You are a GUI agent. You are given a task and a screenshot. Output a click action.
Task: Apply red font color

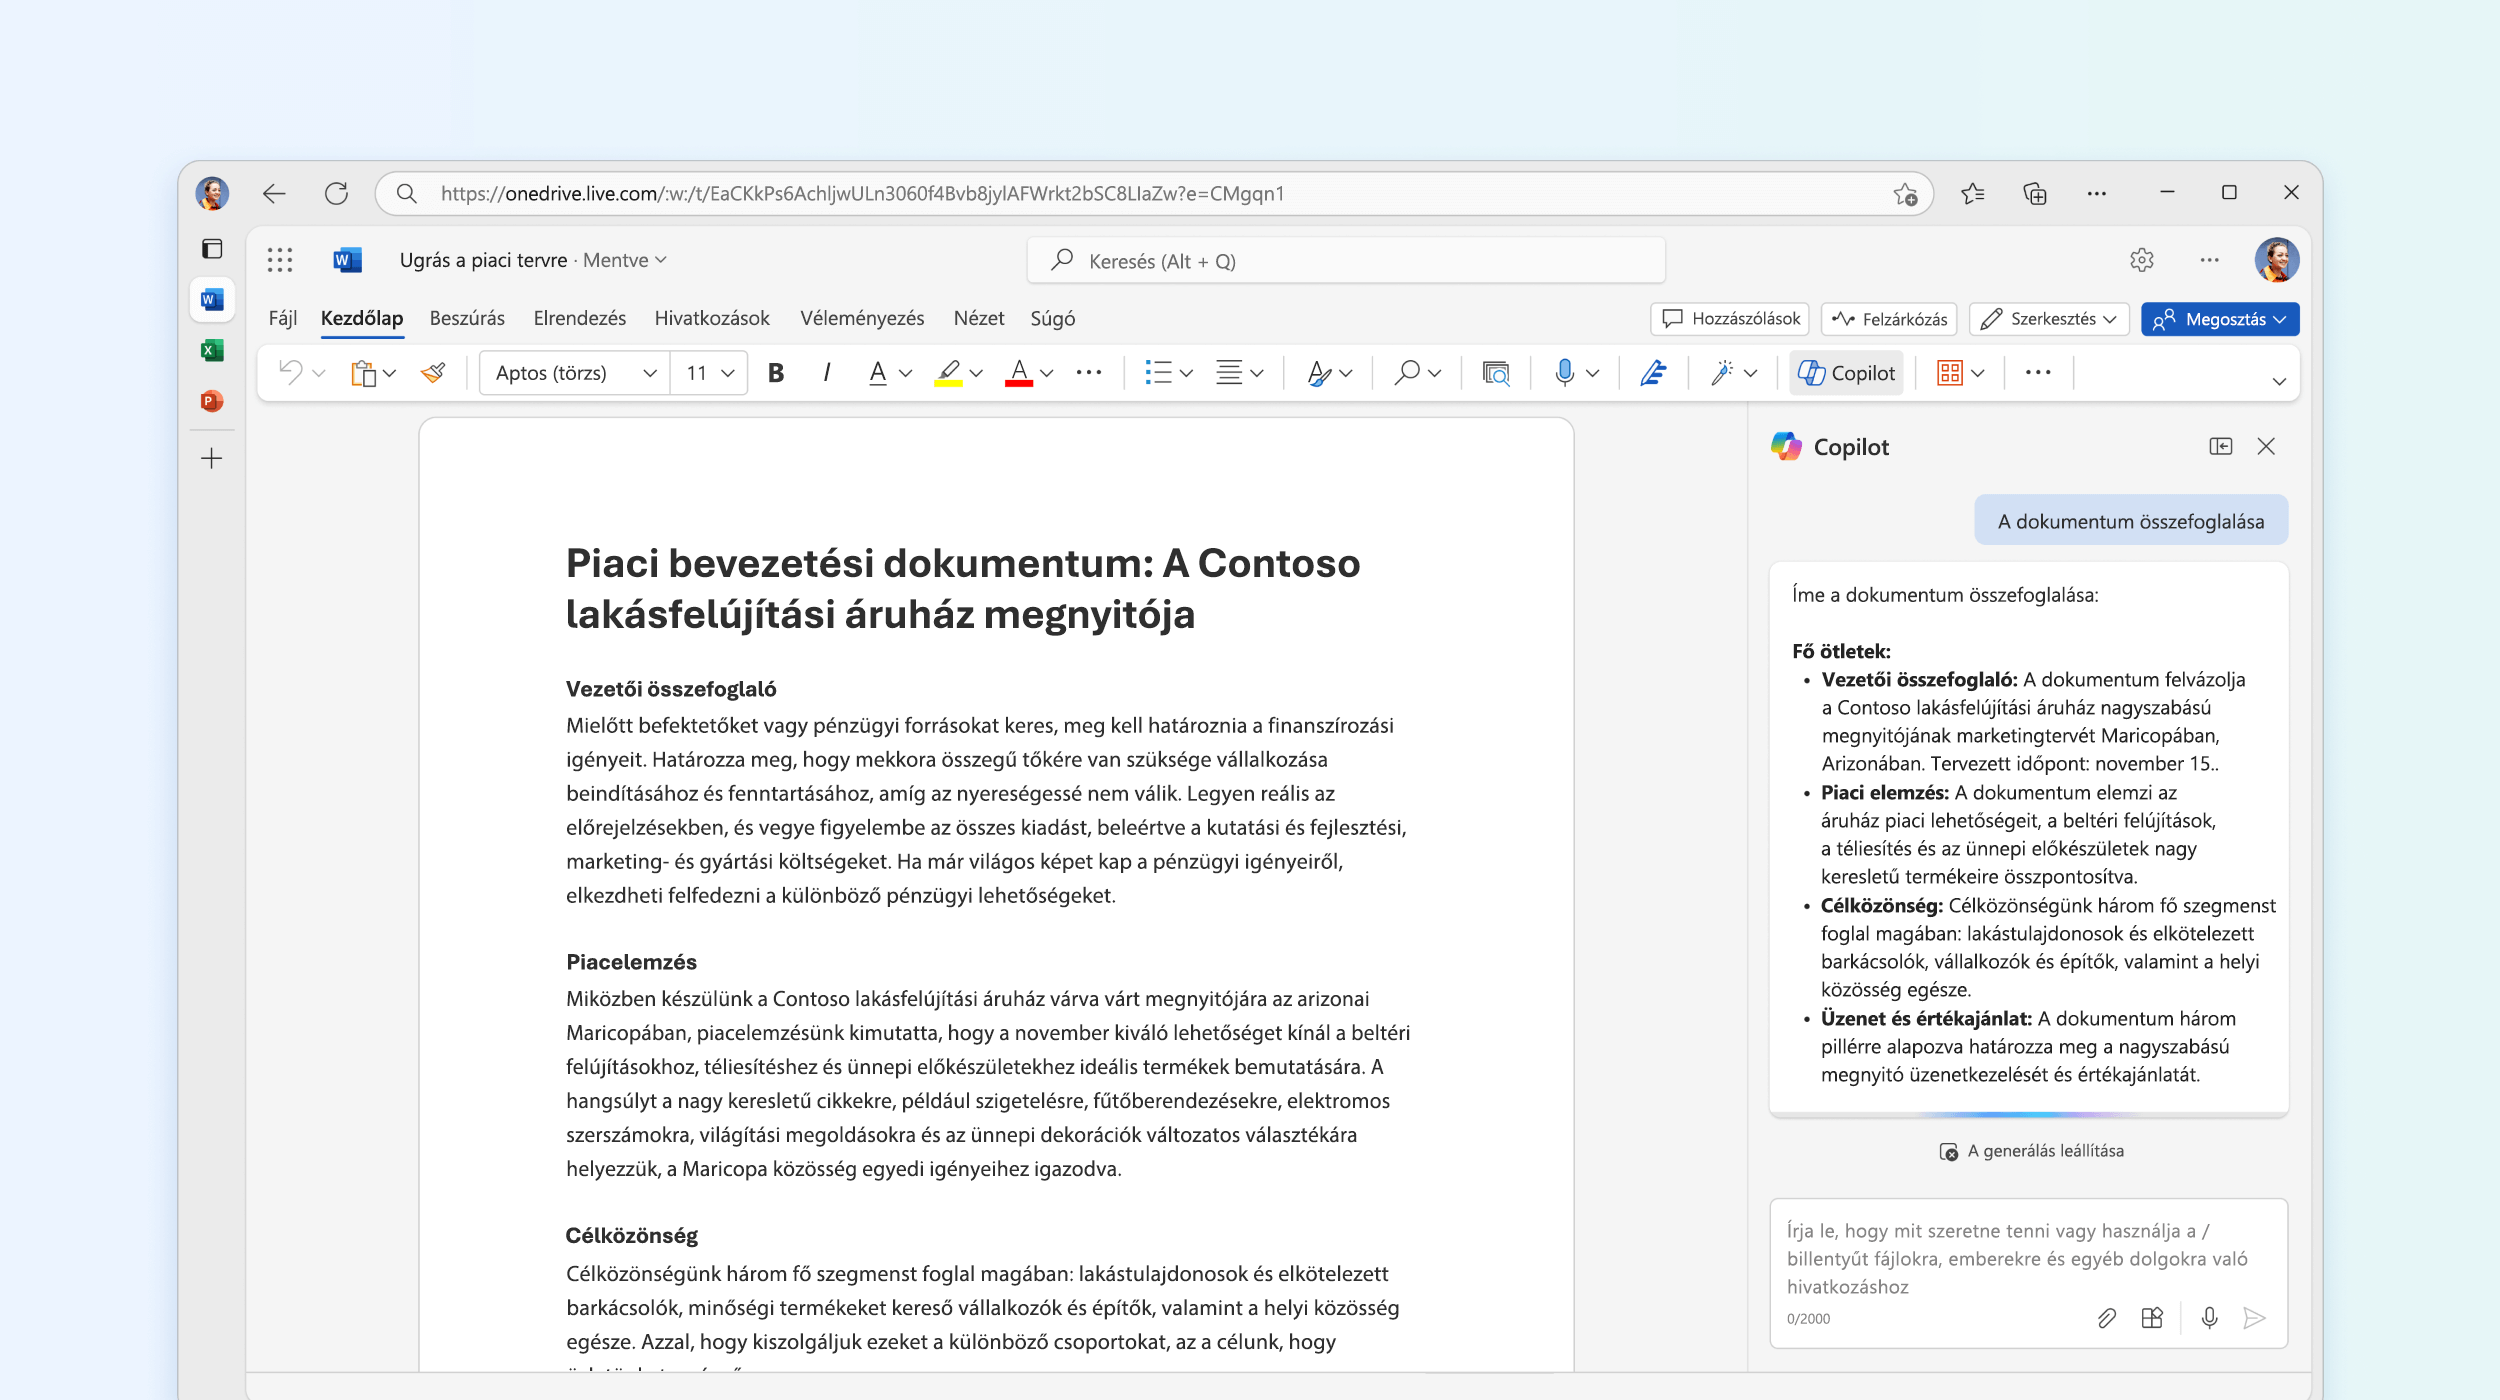point(1018,373)
